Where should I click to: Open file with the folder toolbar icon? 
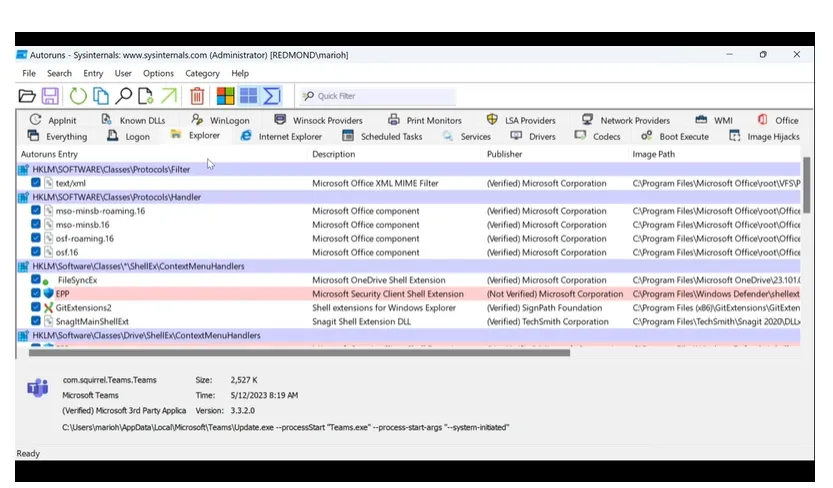click(27, 96)
